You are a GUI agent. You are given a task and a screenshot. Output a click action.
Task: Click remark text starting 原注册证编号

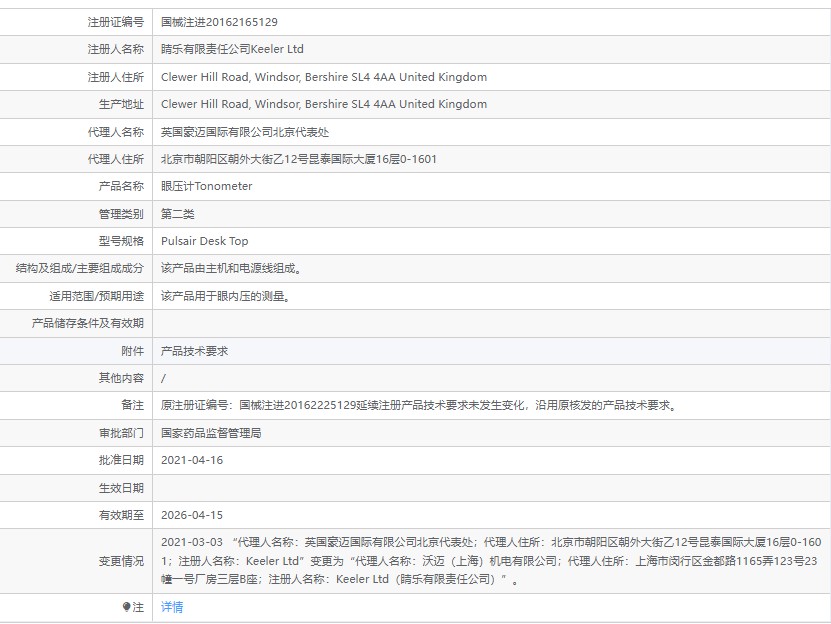tap(418, 406)
